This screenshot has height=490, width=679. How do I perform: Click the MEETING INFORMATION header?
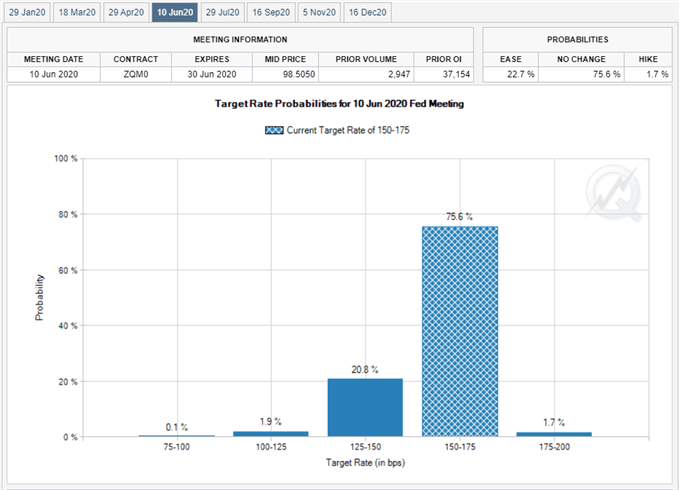coord(240,39)
